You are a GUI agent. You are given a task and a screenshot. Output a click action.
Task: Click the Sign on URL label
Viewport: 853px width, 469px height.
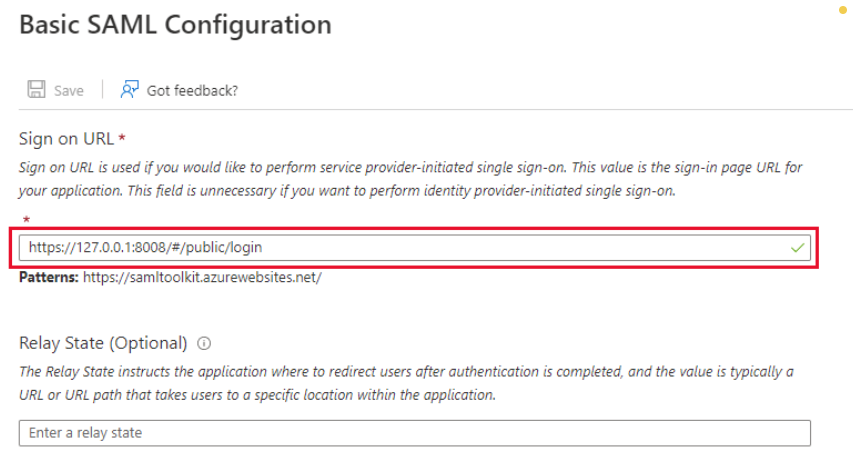[66, 139]
